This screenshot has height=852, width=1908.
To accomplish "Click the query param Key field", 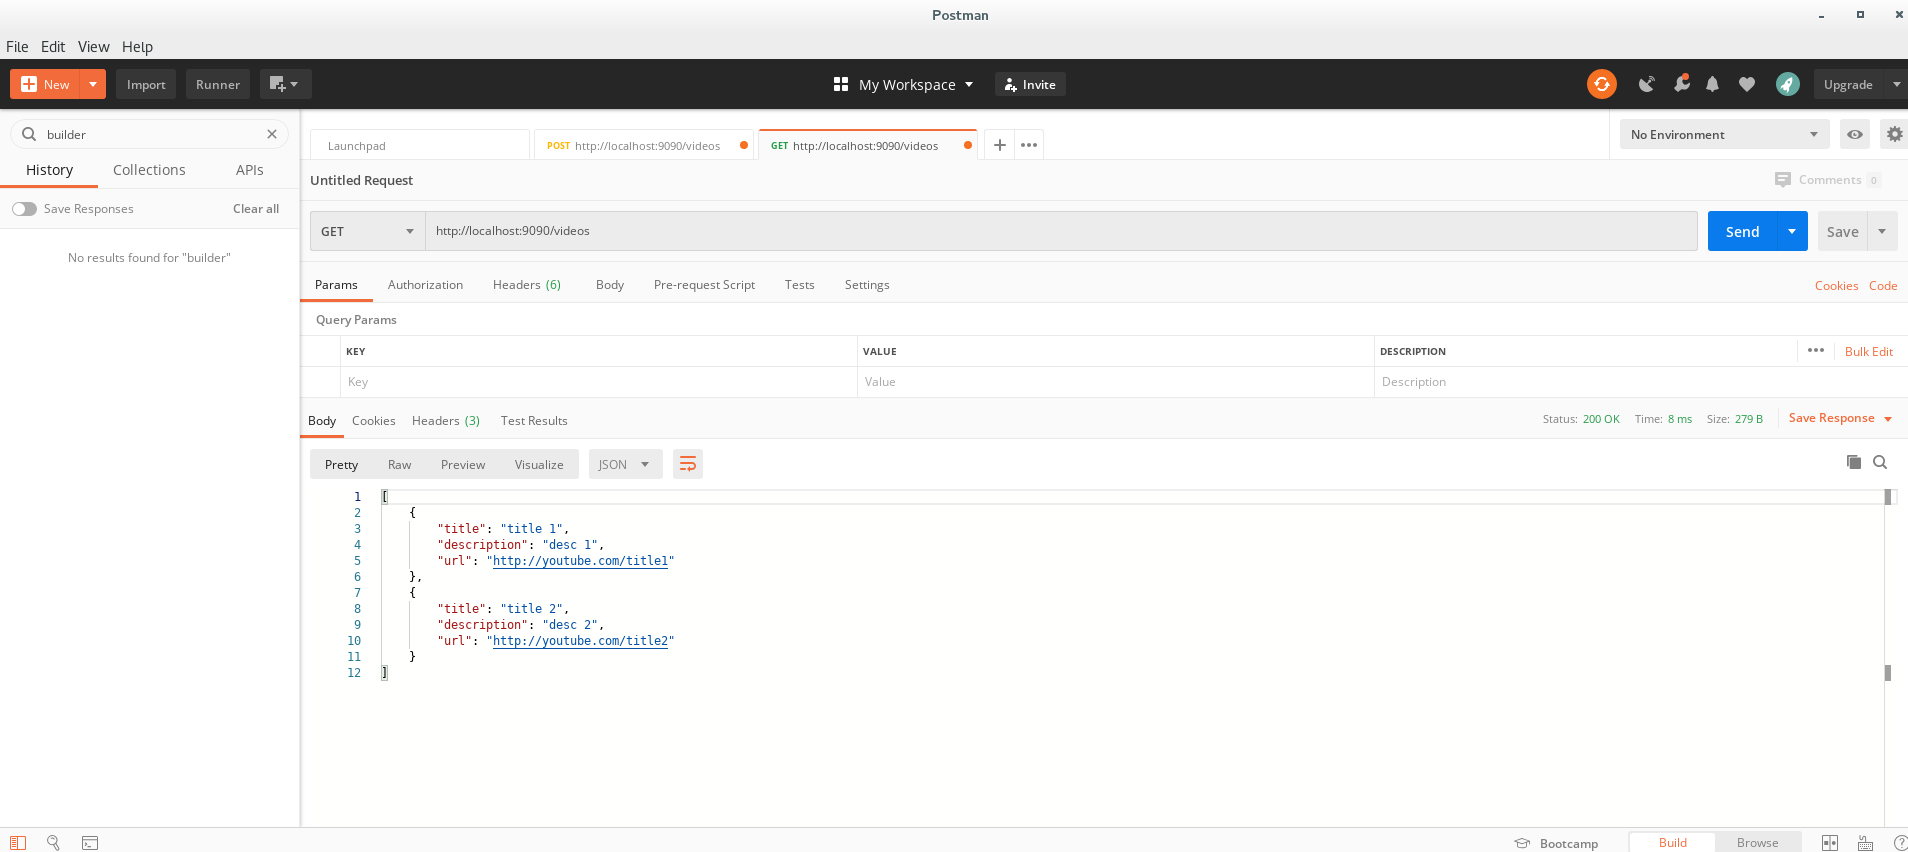I will click(598, 382).
